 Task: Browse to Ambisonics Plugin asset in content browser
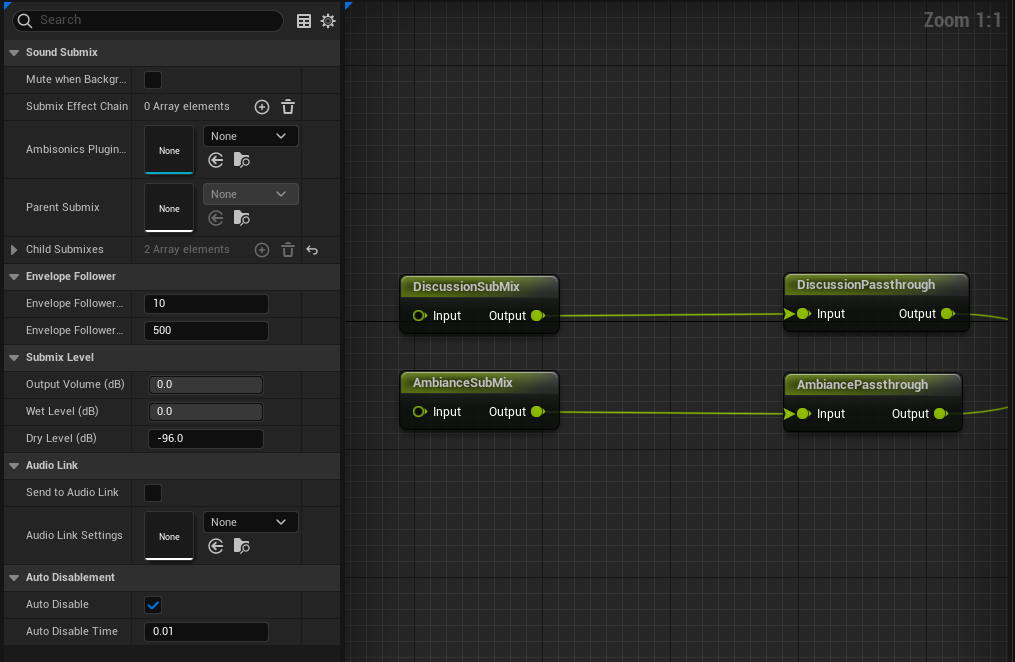(242, 160)
